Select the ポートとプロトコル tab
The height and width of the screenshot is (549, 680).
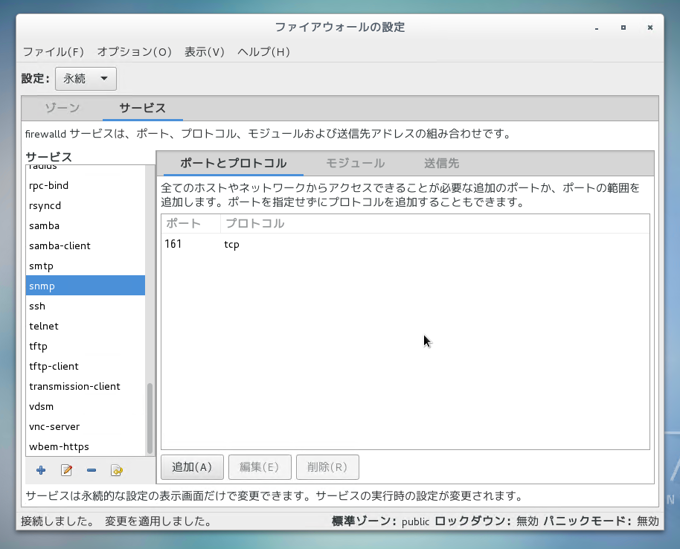[x=233, y=163]
